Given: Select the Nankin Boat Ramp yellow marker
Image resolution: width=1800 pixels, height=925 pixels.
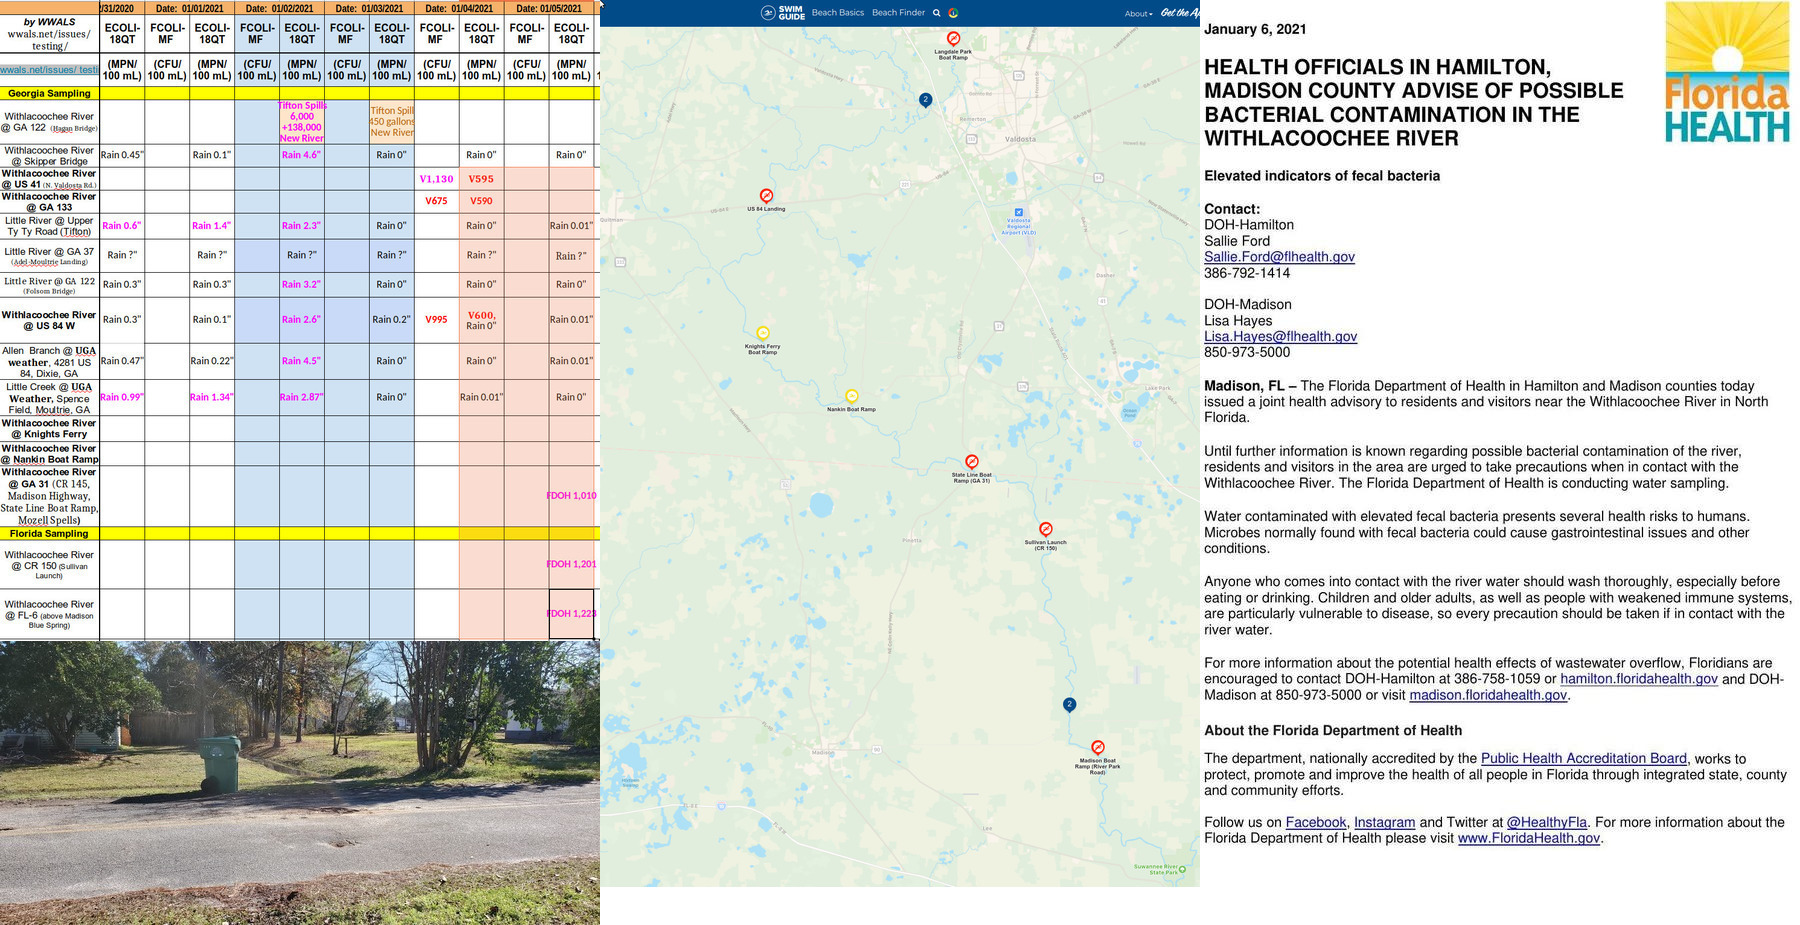Looking at the screenshot, I should tap(851, 396).
